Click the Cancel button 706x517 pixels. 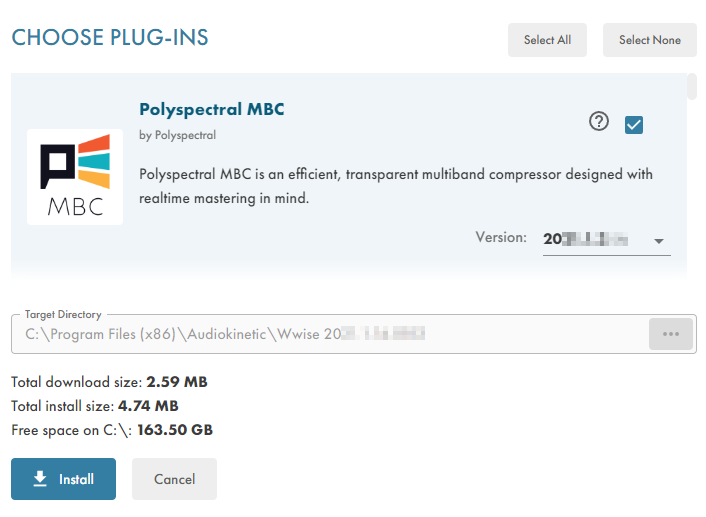(174, 479)
